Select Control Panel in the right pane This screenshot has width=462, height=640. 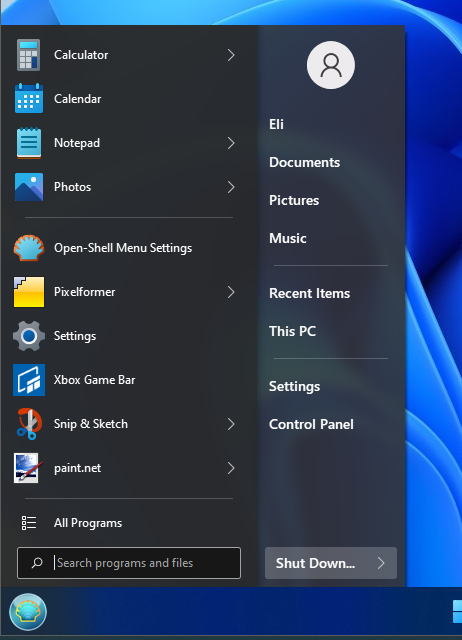[311, 424]
